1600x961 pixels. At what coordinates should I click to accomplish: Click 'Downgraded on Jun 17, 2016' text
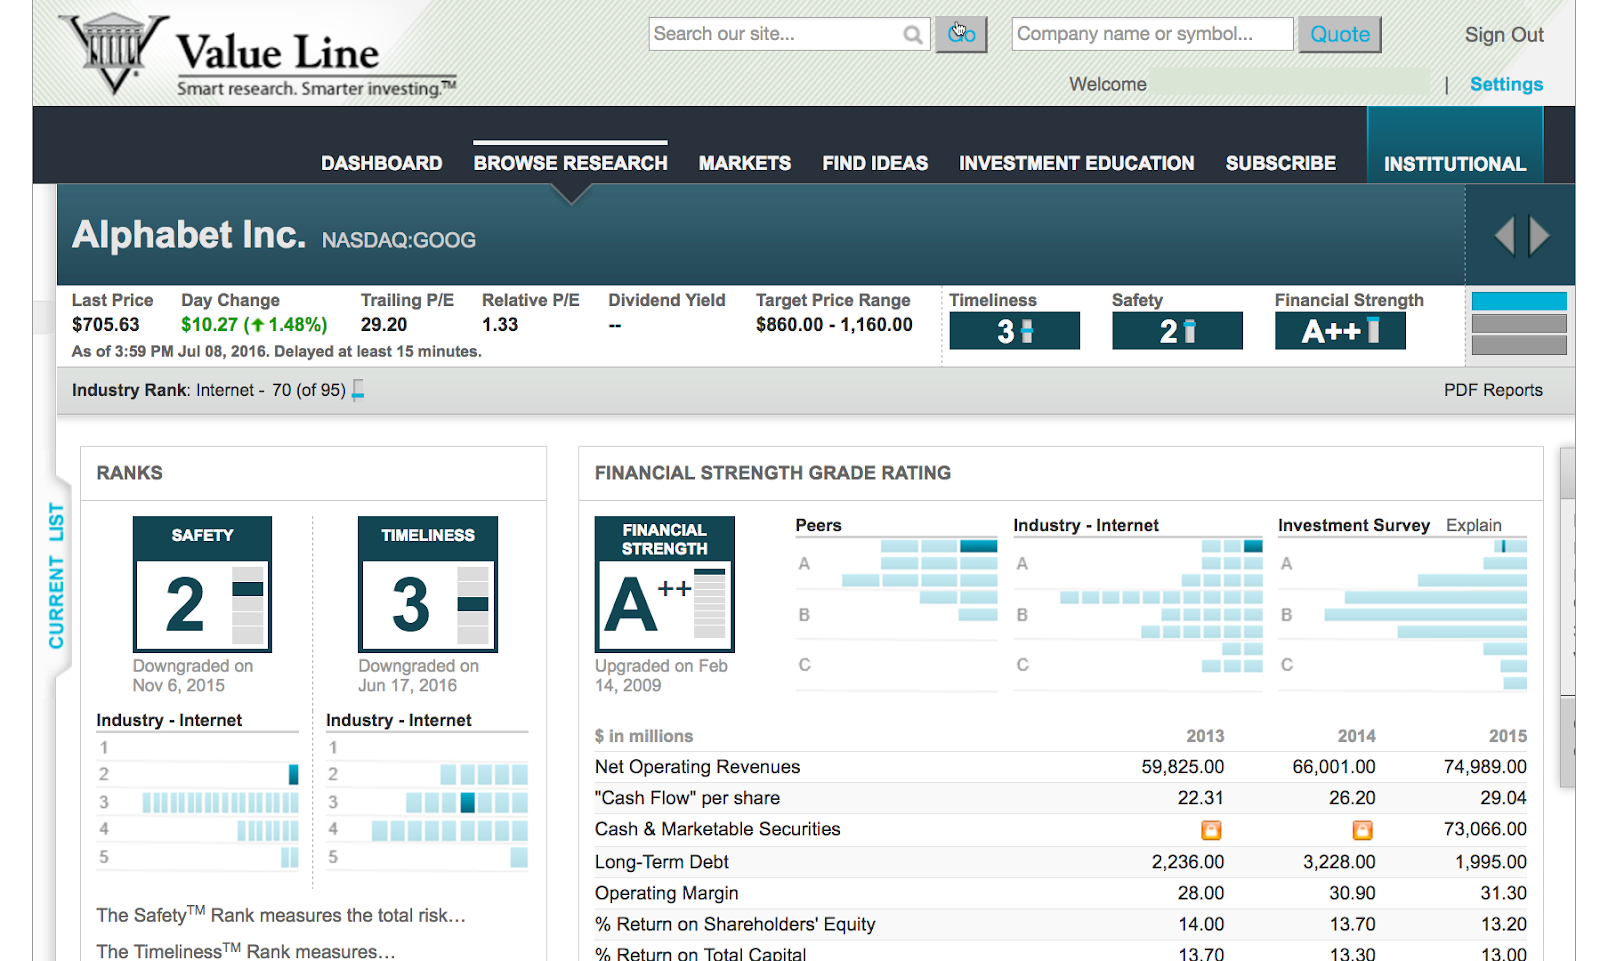pos(419,676)
